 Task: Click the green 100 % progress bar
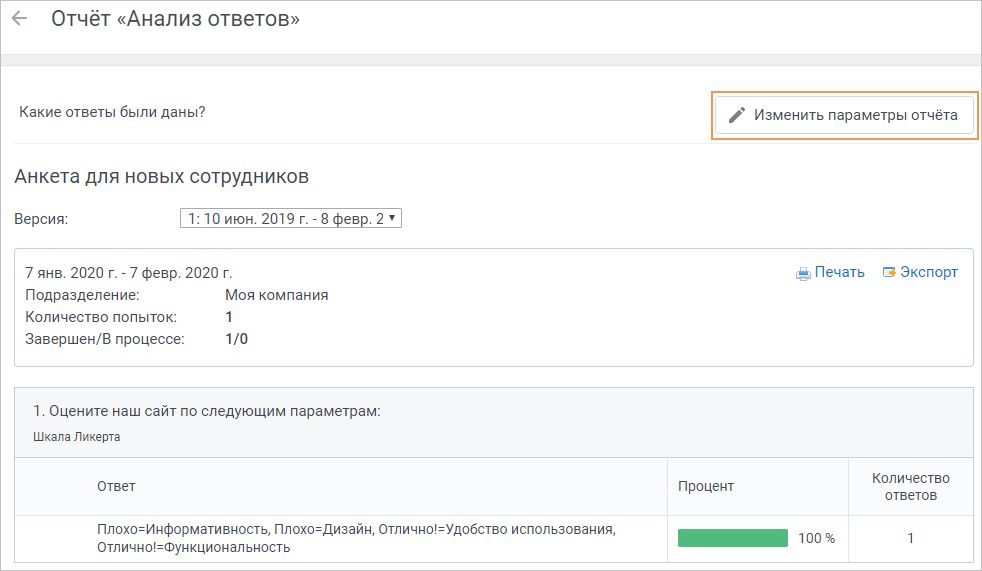pyautogui.click(x=733, y=538)
